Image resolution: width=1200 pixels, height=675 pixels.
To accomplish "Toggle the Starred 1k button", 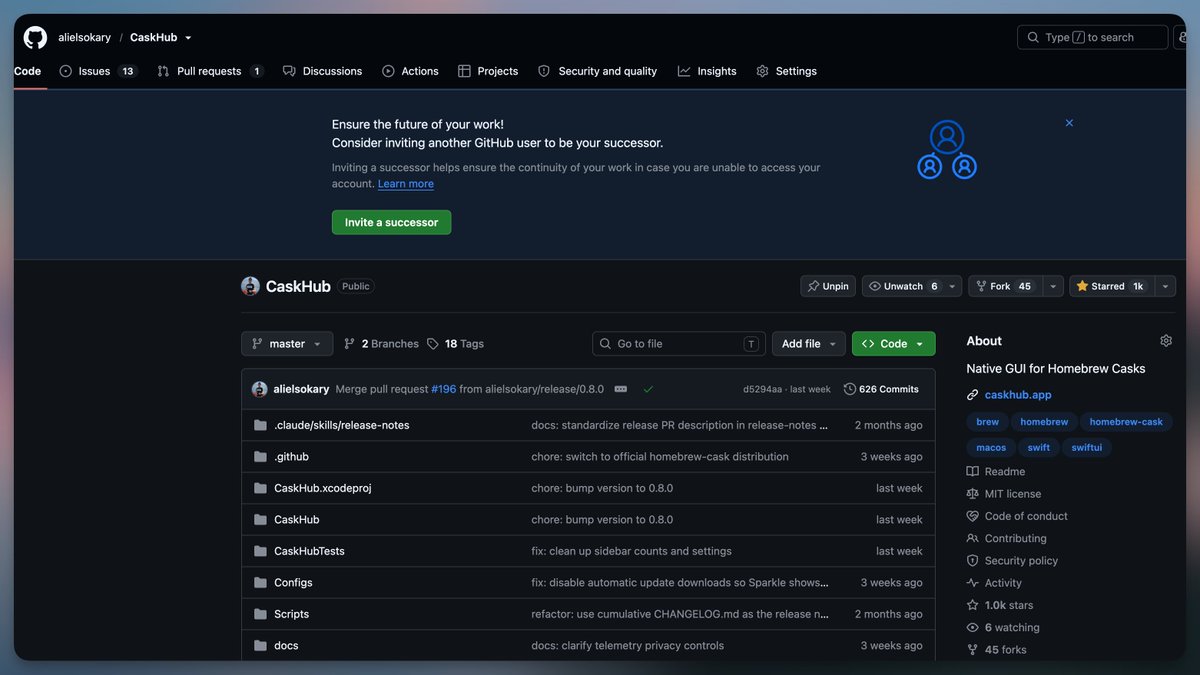I will [1111, 286].
